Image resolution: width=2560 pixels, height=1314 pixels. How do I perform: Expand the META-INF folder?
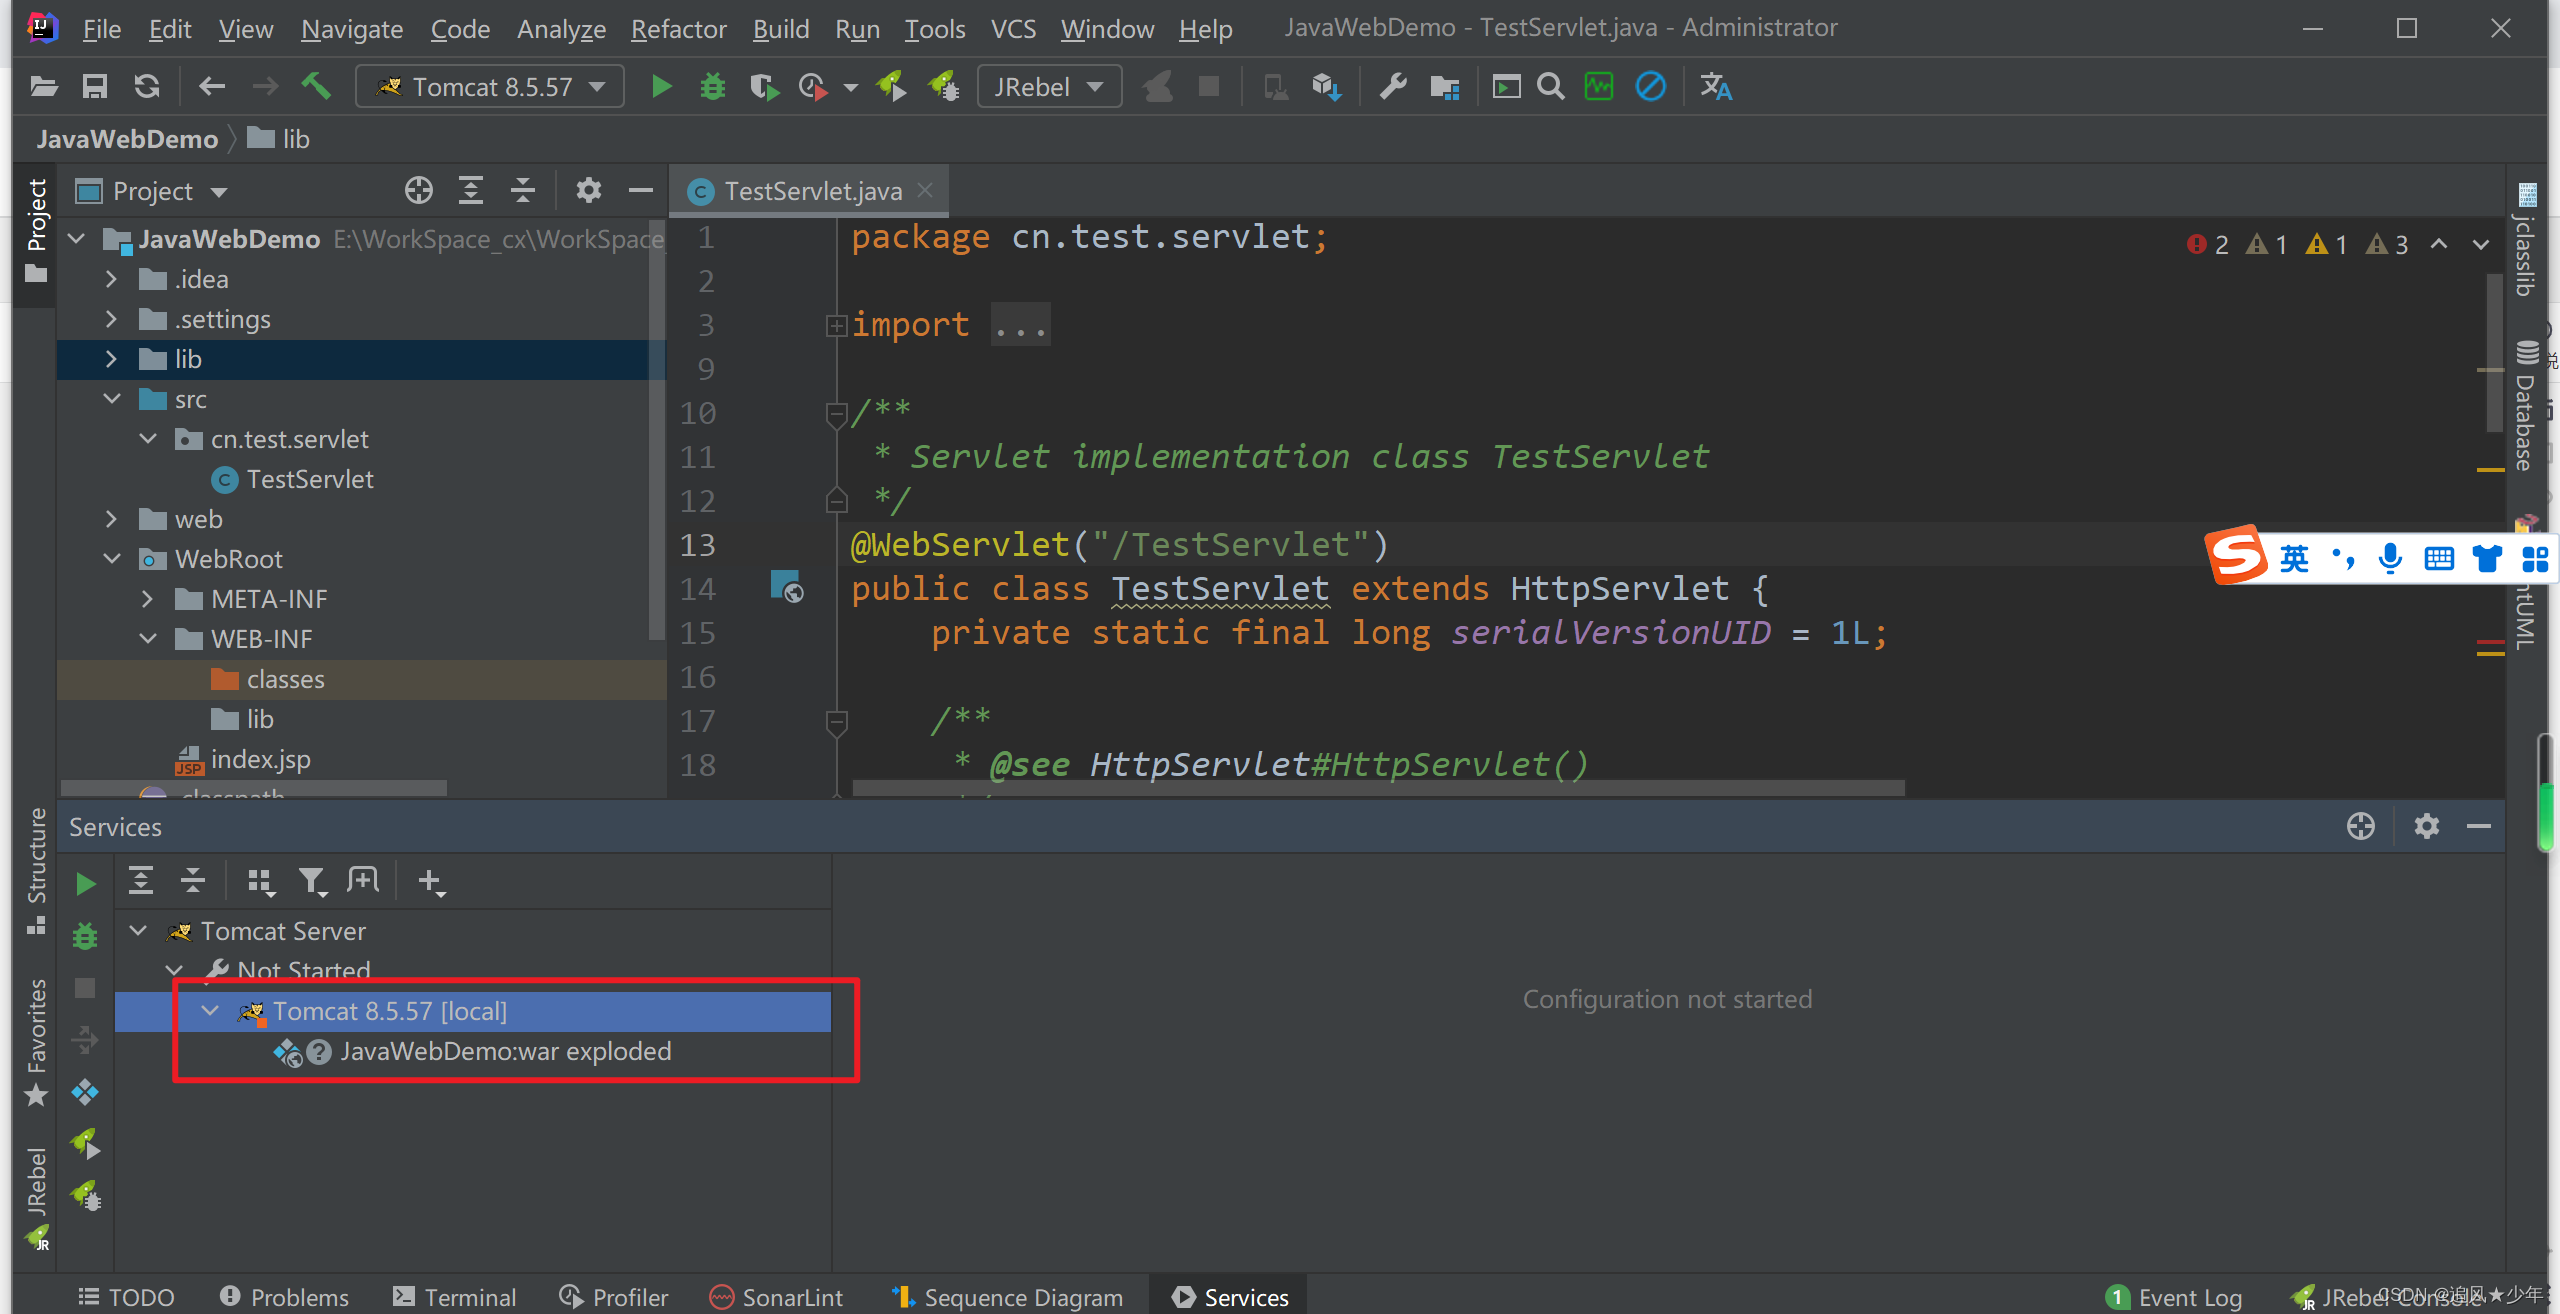147,599
